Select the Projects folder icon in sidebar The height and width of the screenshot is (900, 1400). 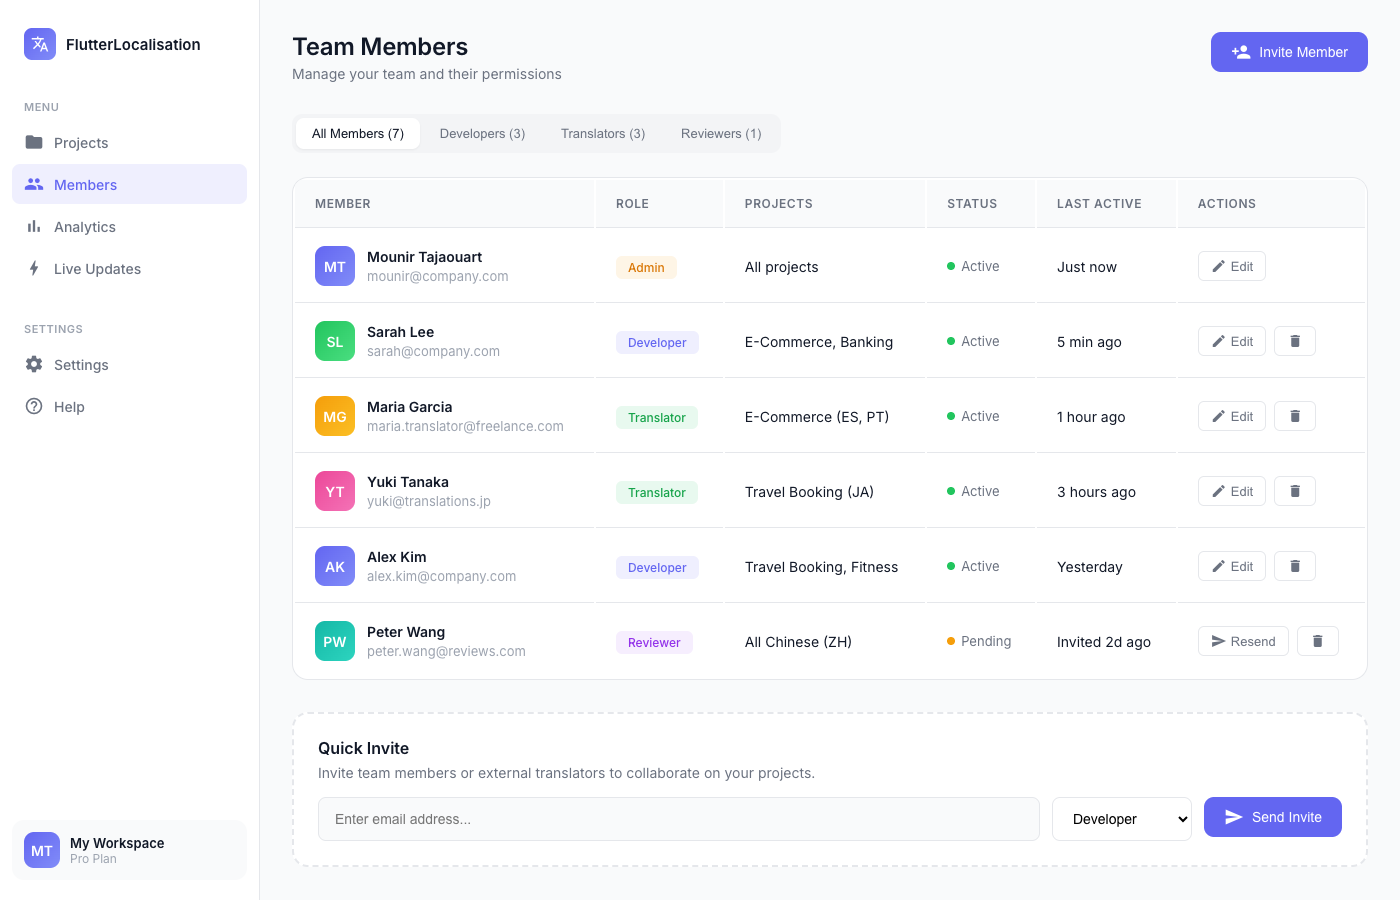coord(34,142)
